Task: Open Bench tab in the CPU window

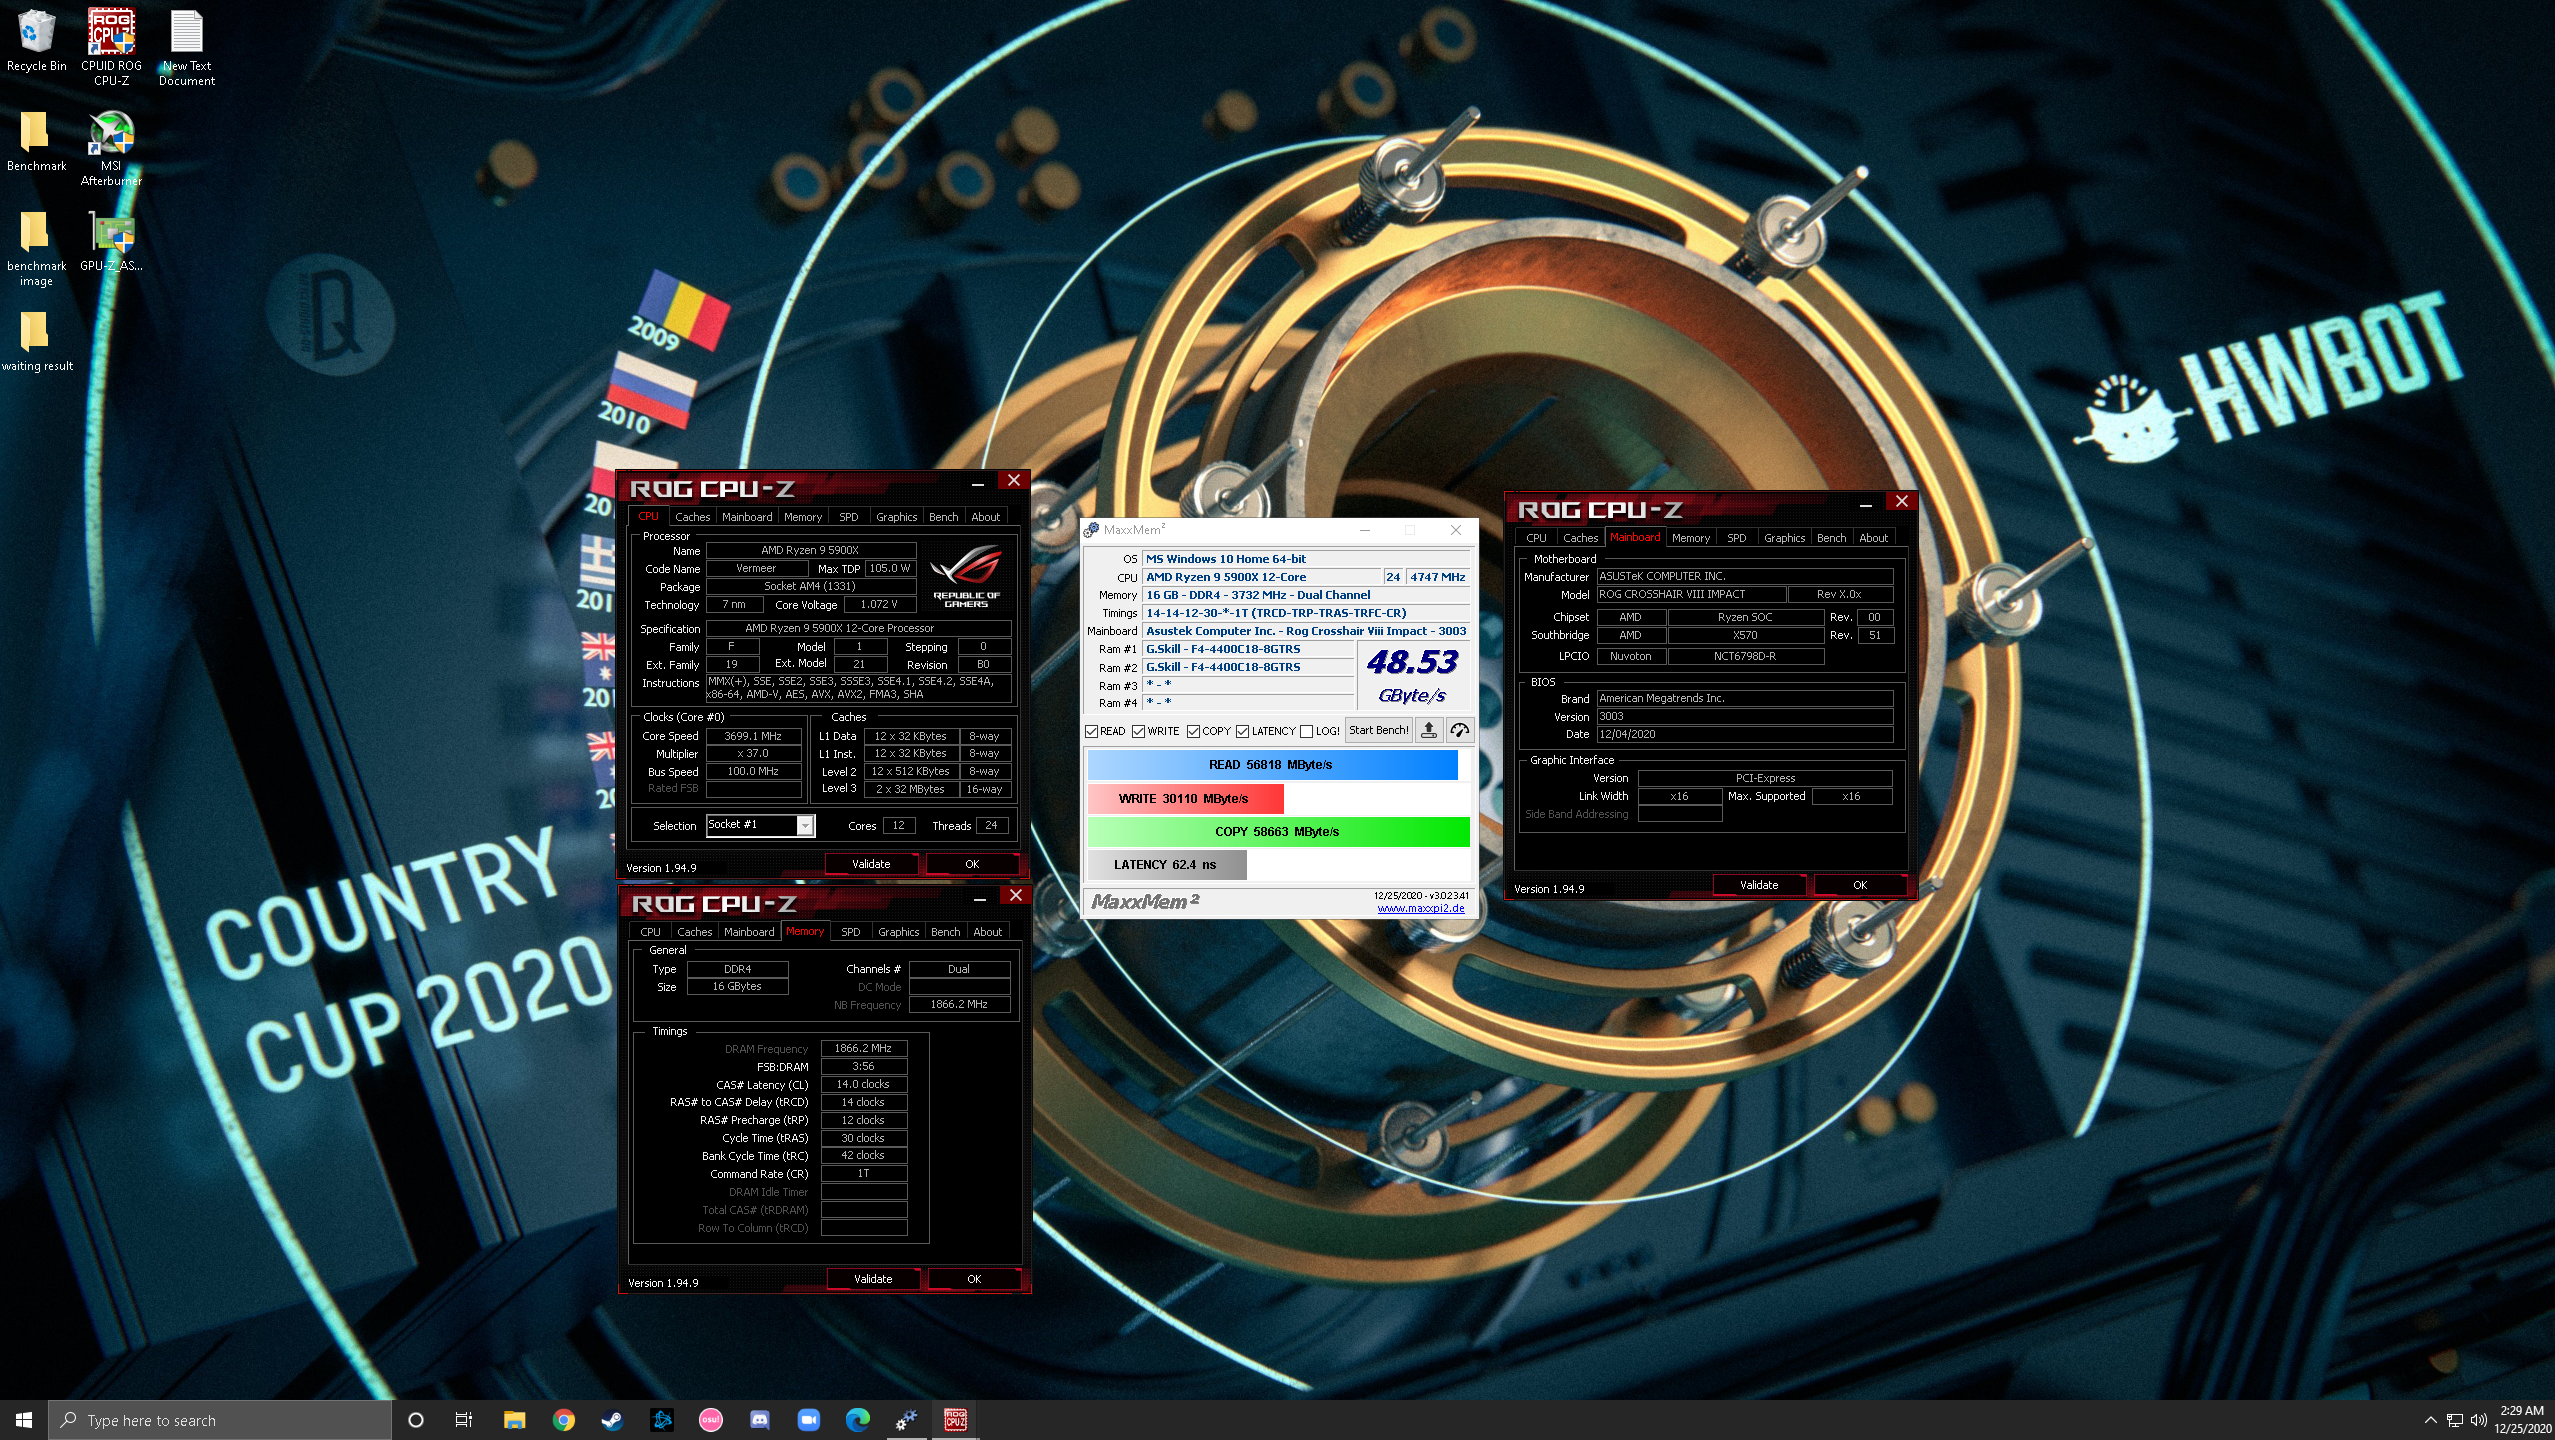Action: (943, 517)
